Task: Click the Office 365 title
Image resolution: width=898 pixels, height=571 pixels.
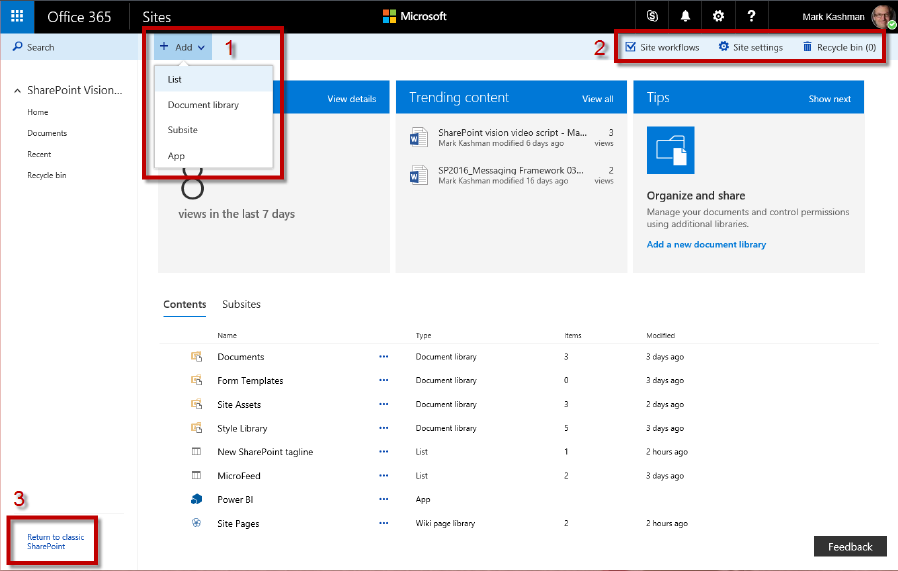Action: (x=79, y=17)
